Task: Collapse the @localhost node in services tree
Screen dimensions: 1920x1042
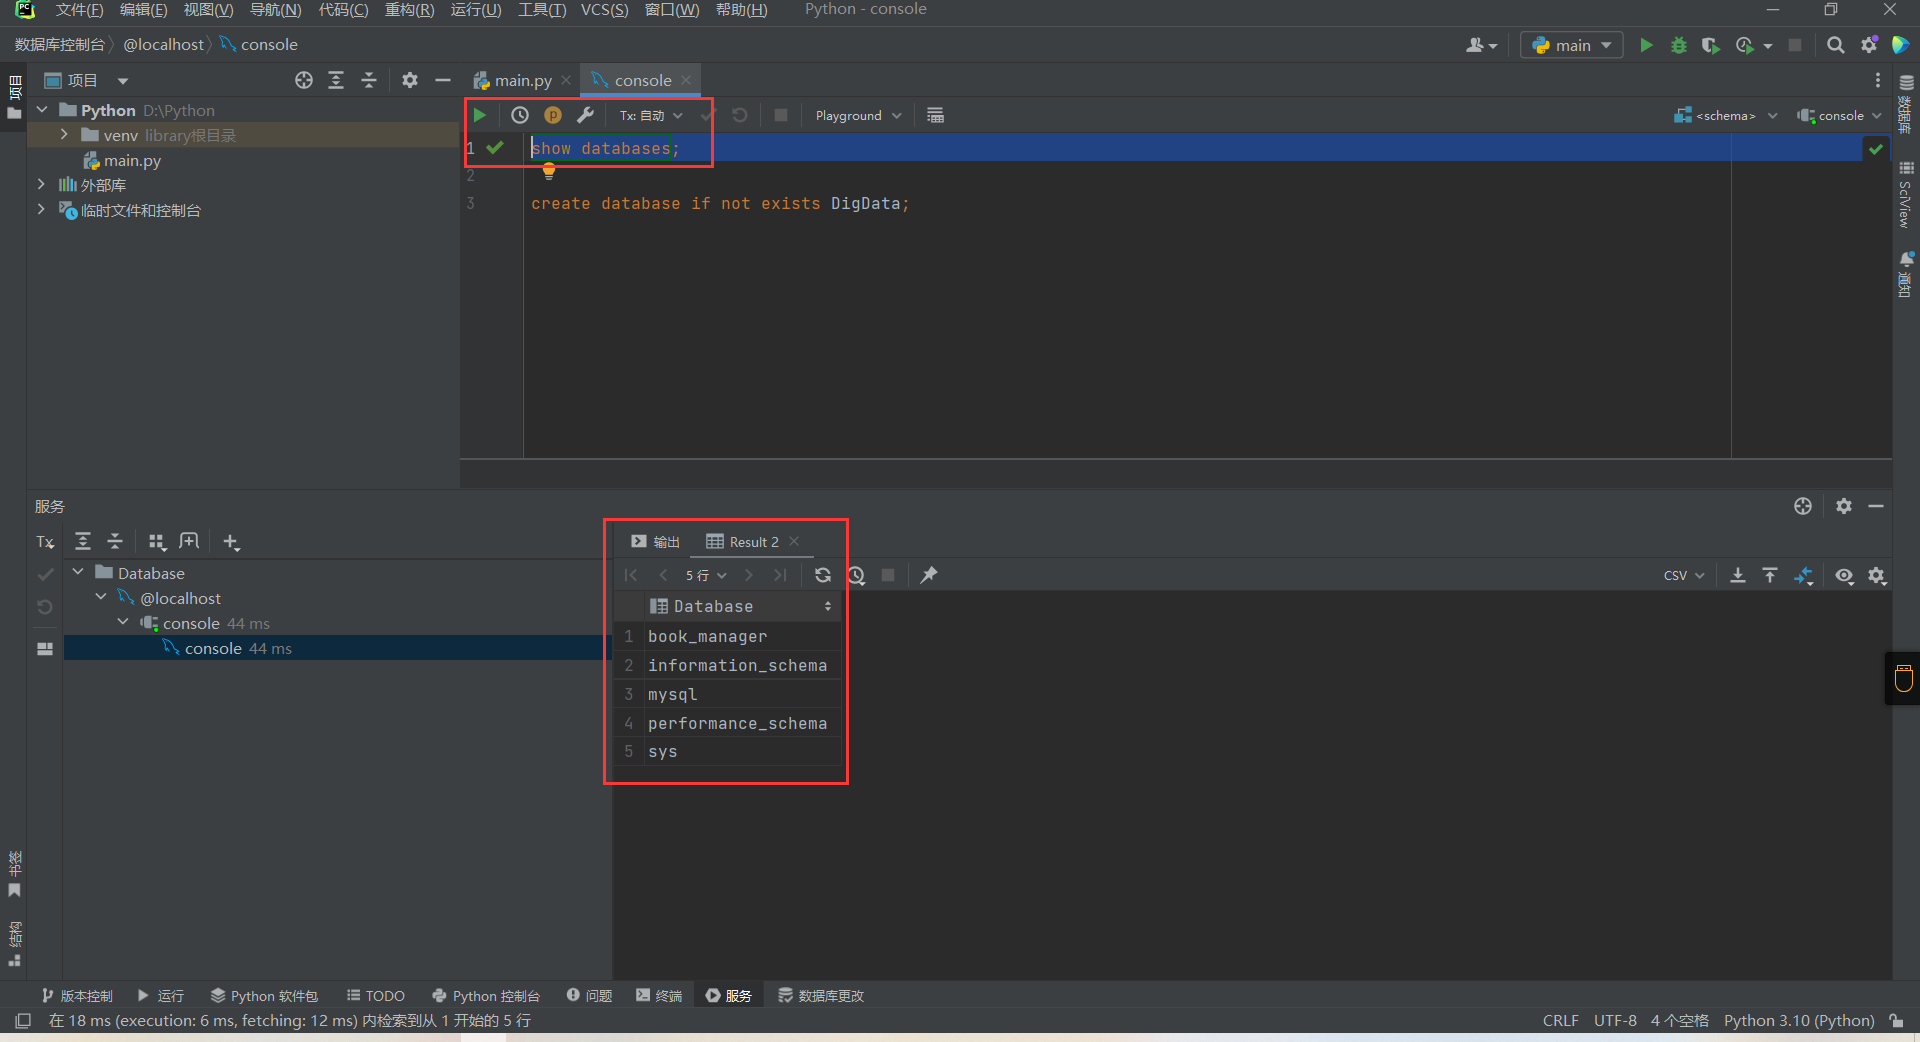Action: (101, 597)
